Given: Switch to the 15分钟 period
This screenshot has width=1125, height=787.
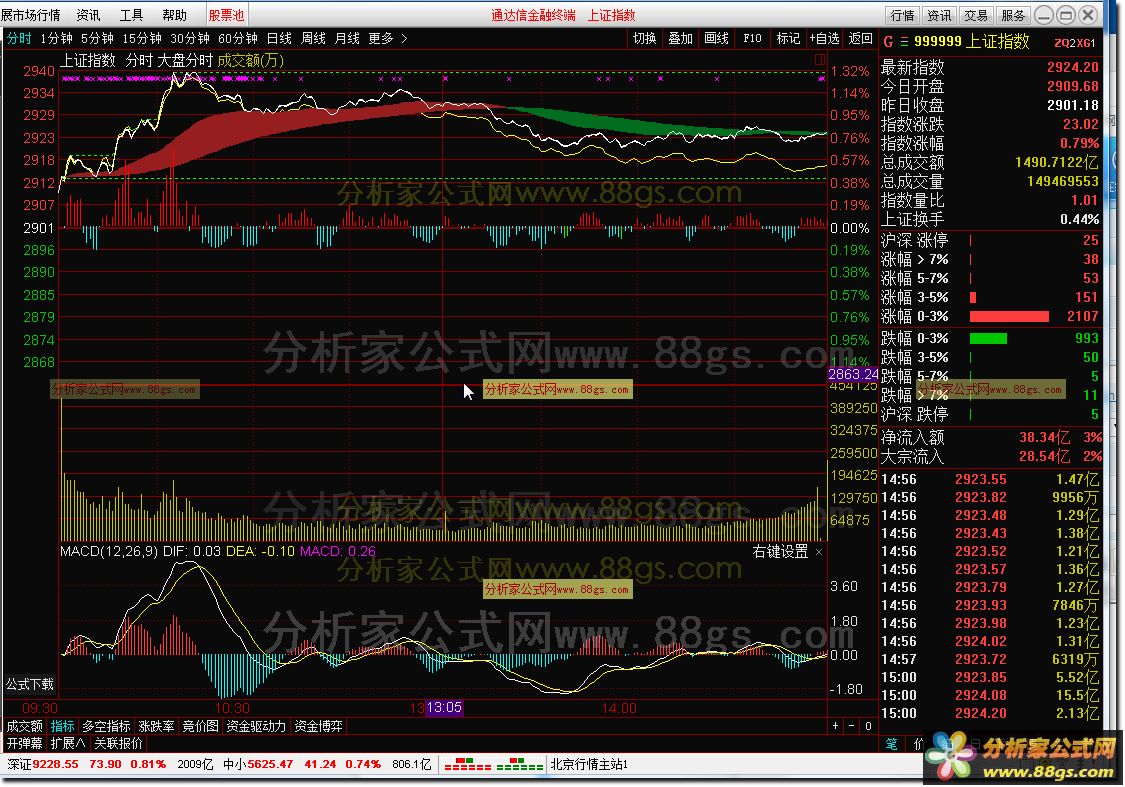Looking at the screenshot, I should click(141, 39).
